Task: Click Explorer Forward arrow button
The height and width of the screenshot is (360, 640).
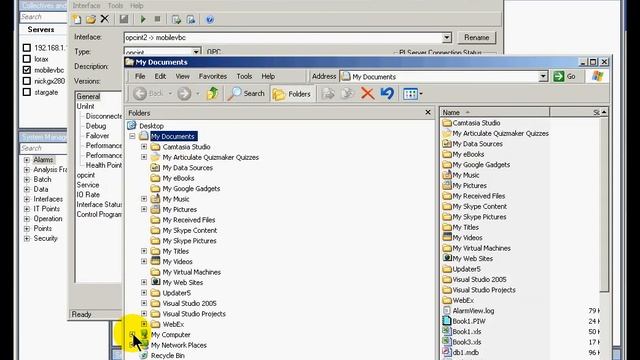Action: pyautogui.click(x=184, y=94)
